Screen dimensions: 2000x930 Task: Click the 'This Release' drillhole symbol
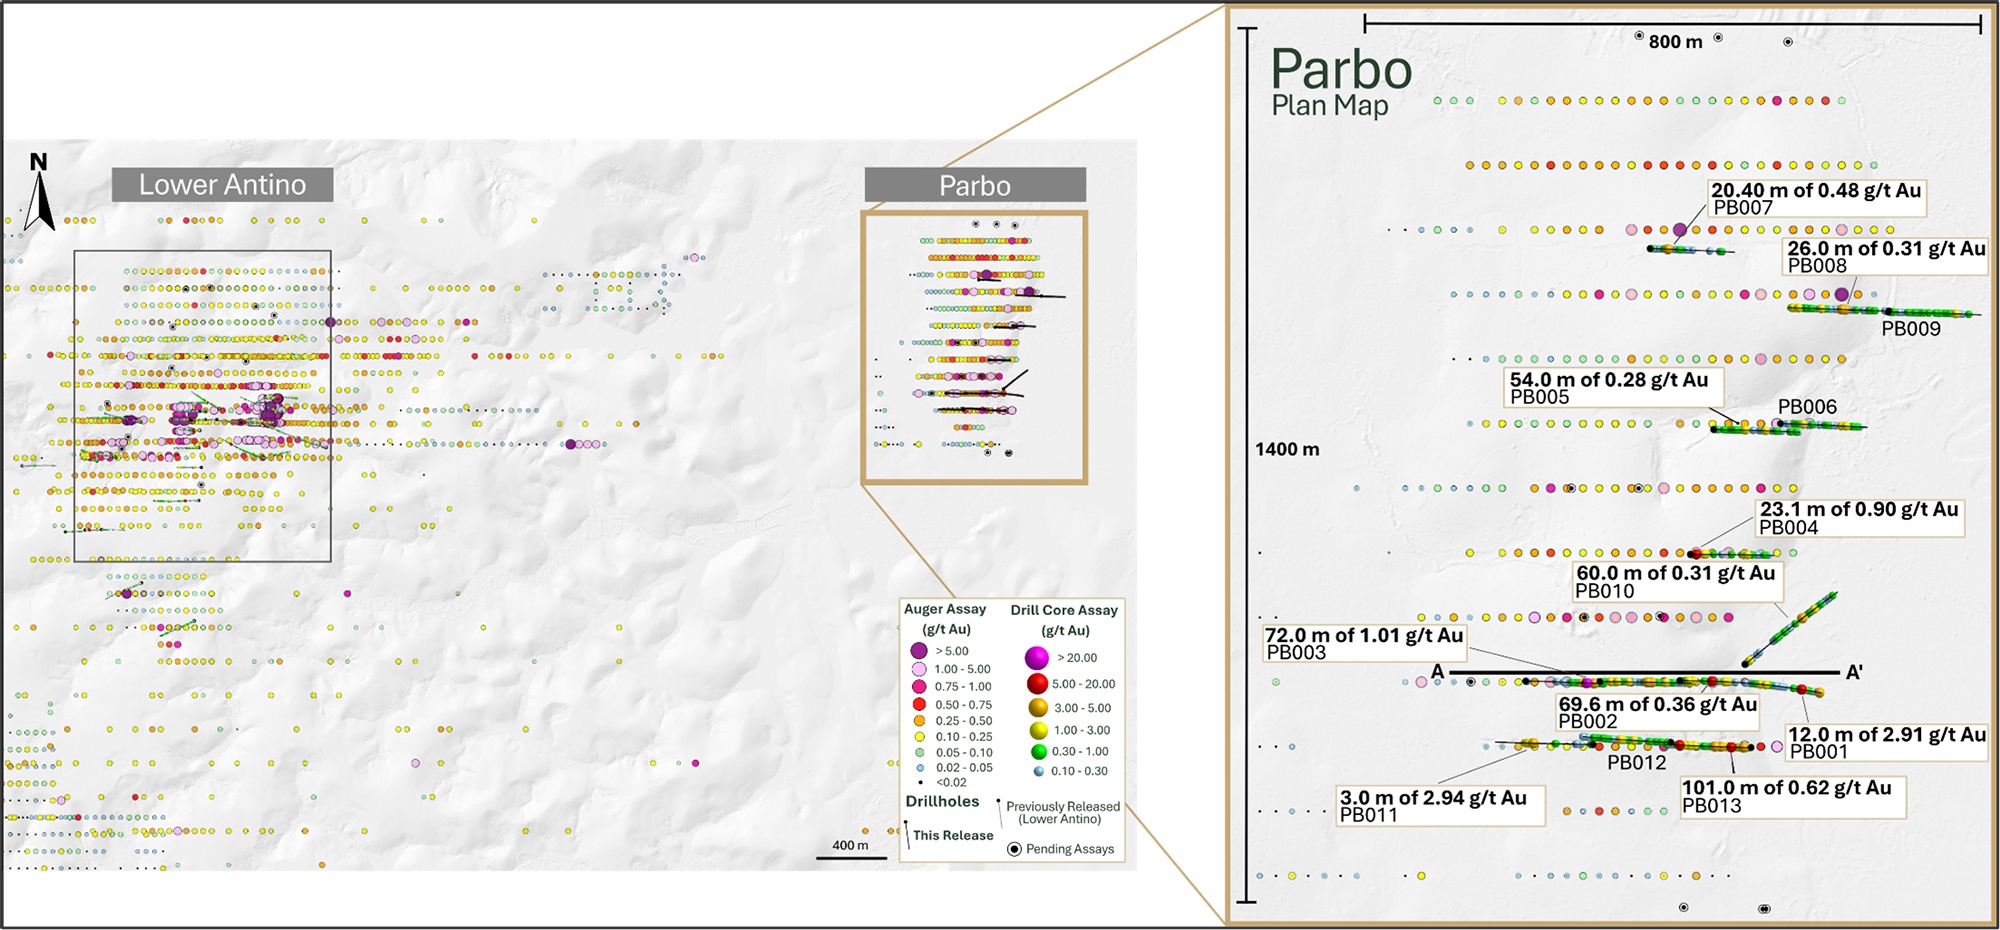click(x=908, y=835)
